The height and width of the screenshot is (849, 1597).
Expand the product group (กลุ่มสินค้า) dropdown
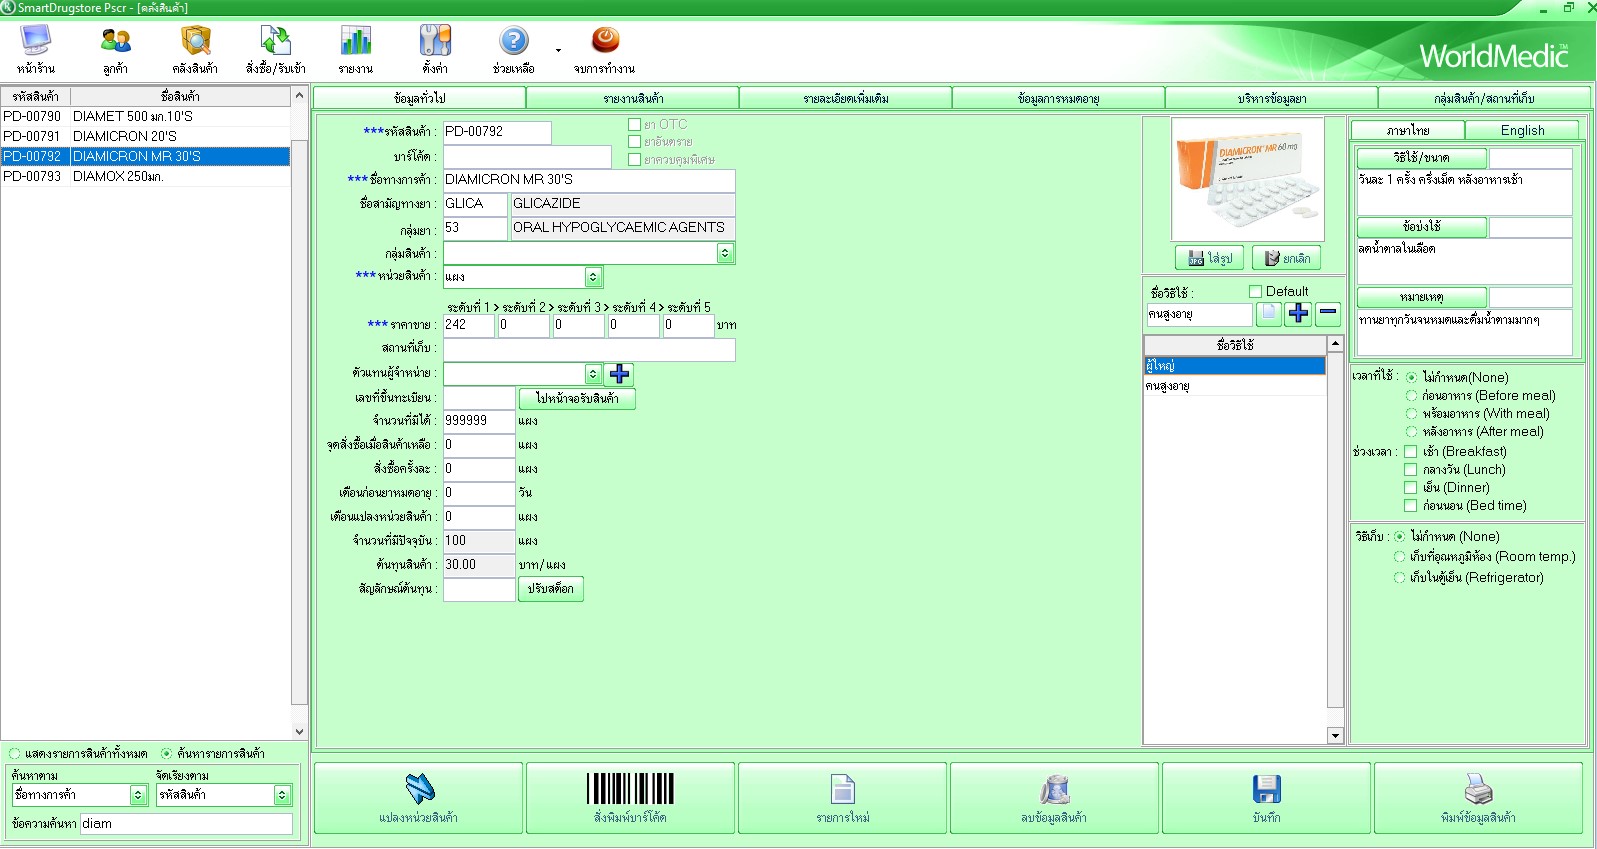coord(725,254)
